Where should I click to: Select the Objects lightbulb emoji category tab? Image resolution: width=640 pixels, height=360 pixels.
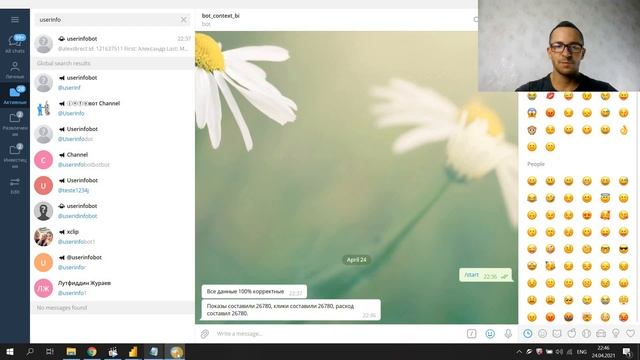tap(616, 334)
